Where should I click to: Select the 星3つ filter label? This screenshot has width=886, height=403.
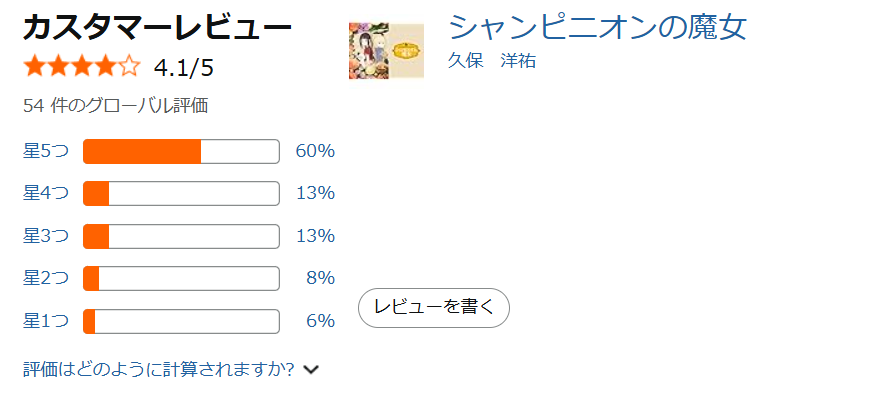tap(46, 236)
